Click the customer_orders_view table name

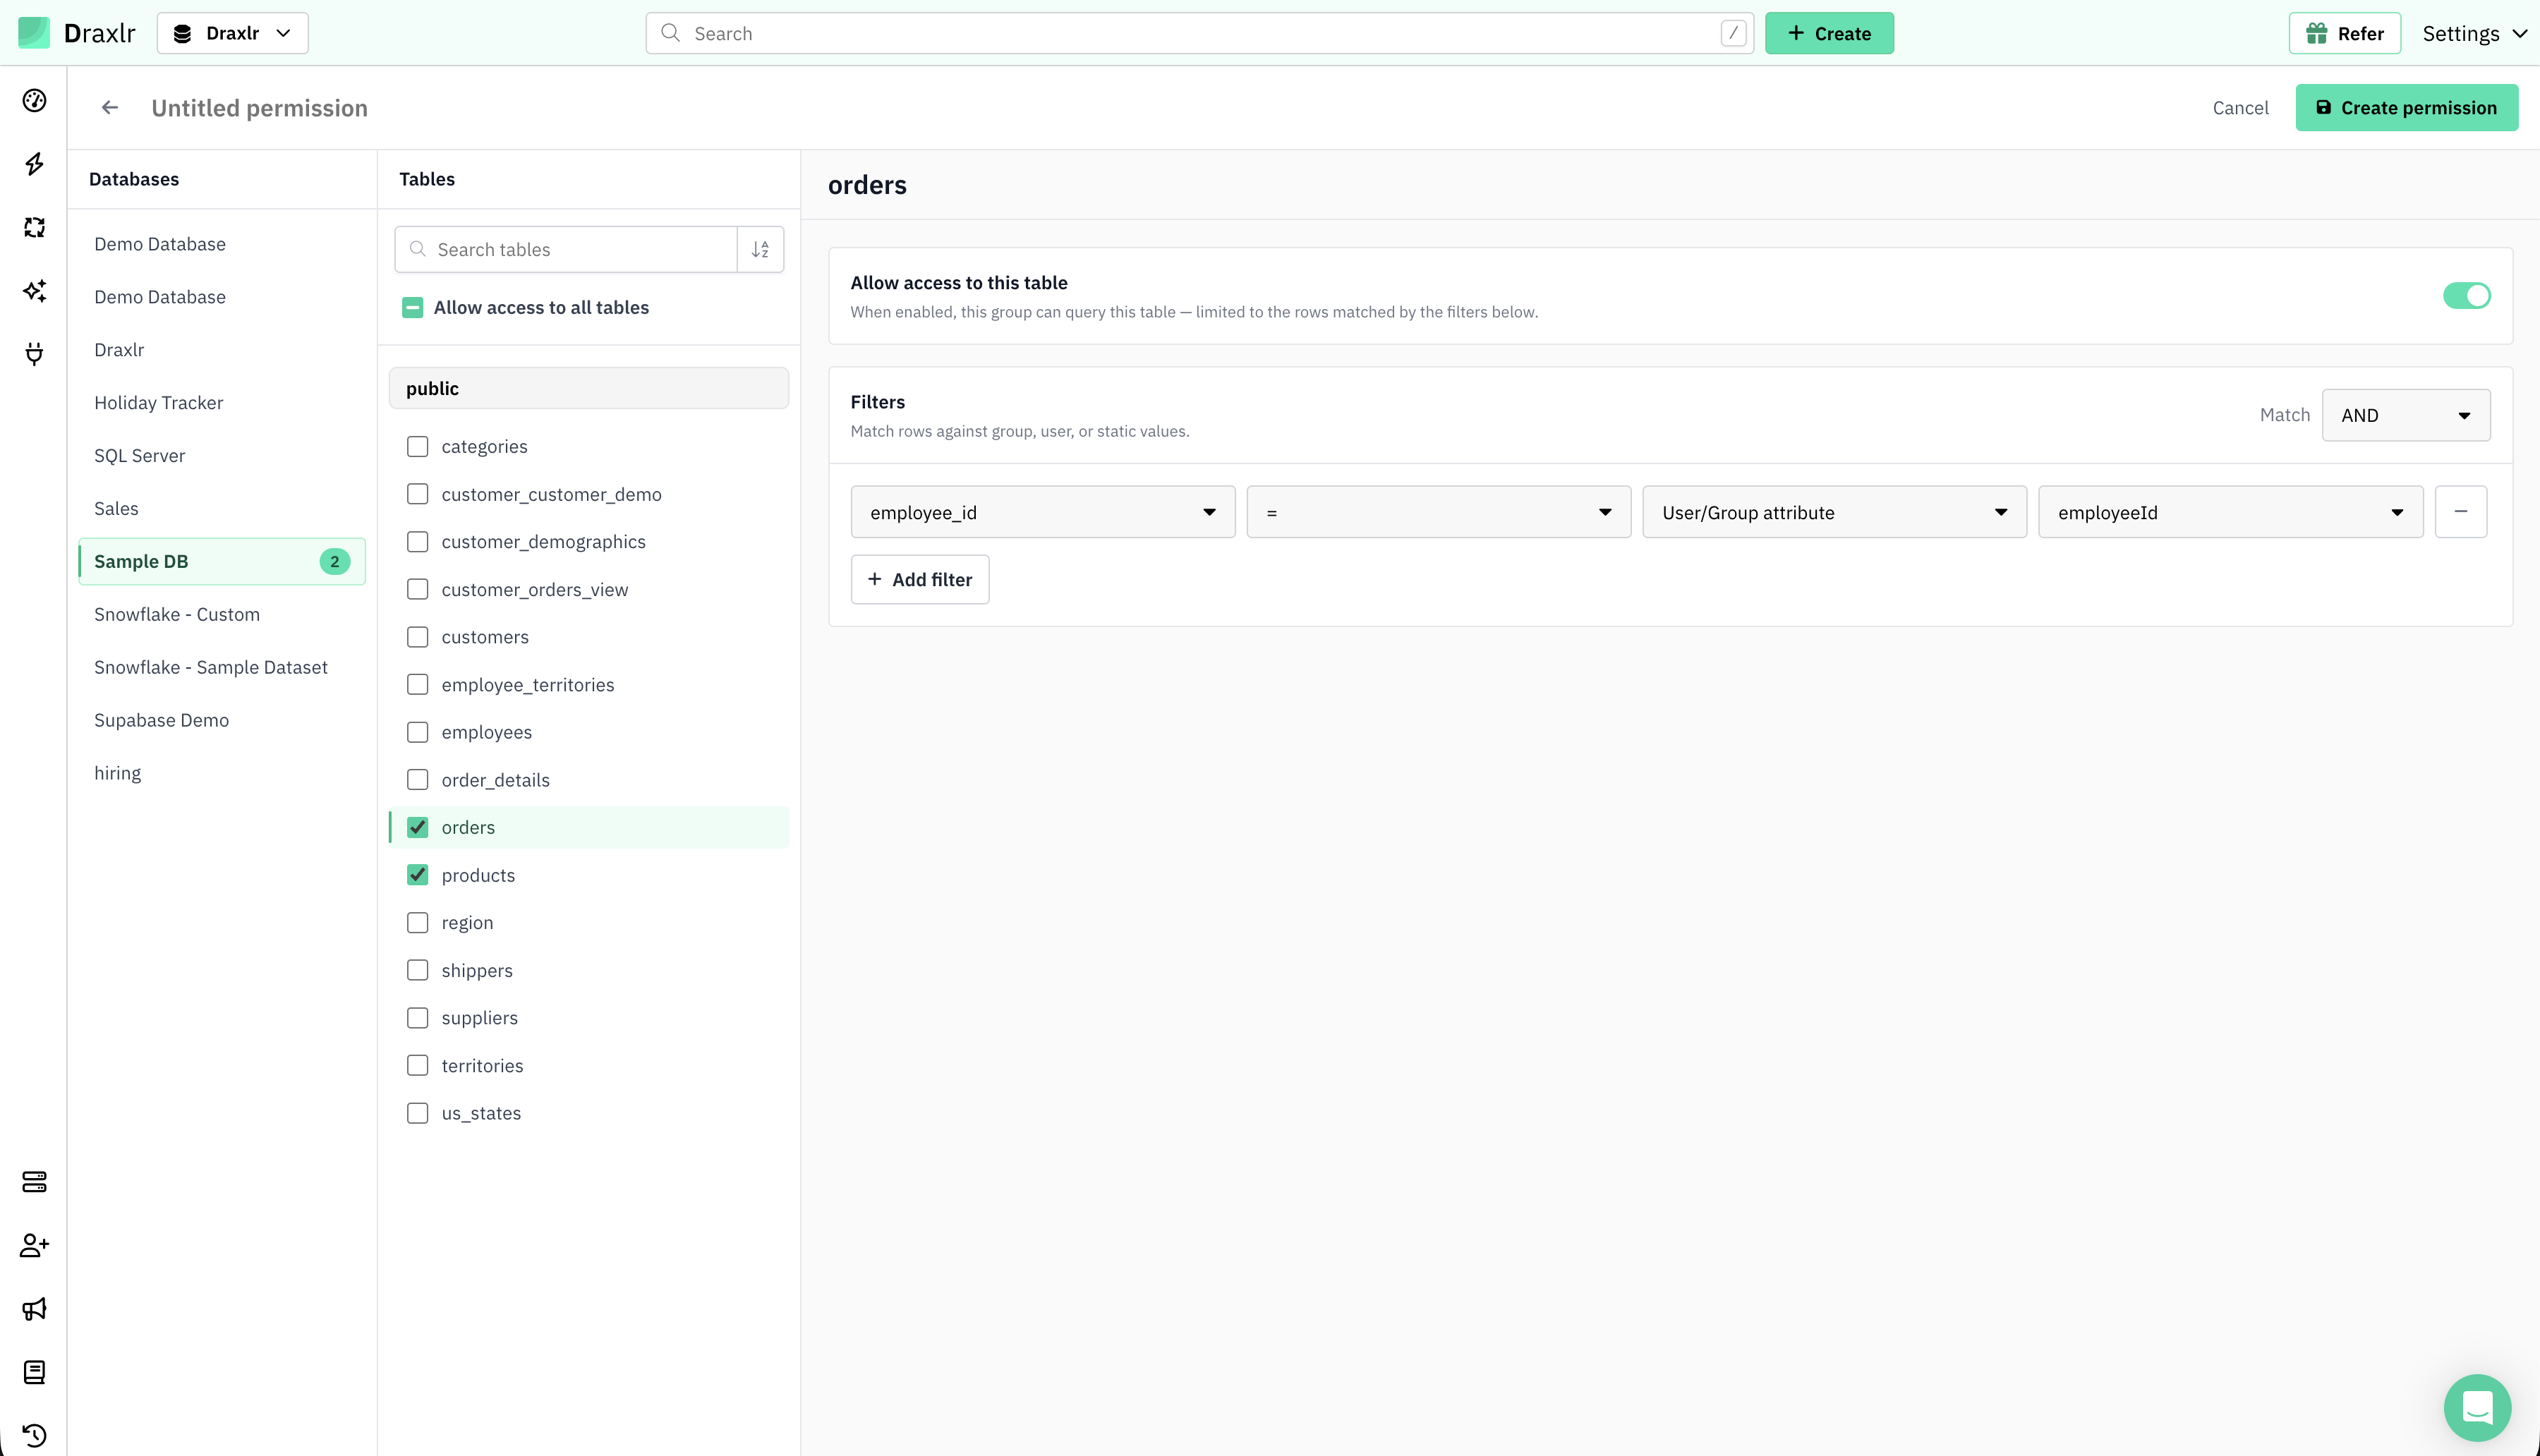(535, 590)
